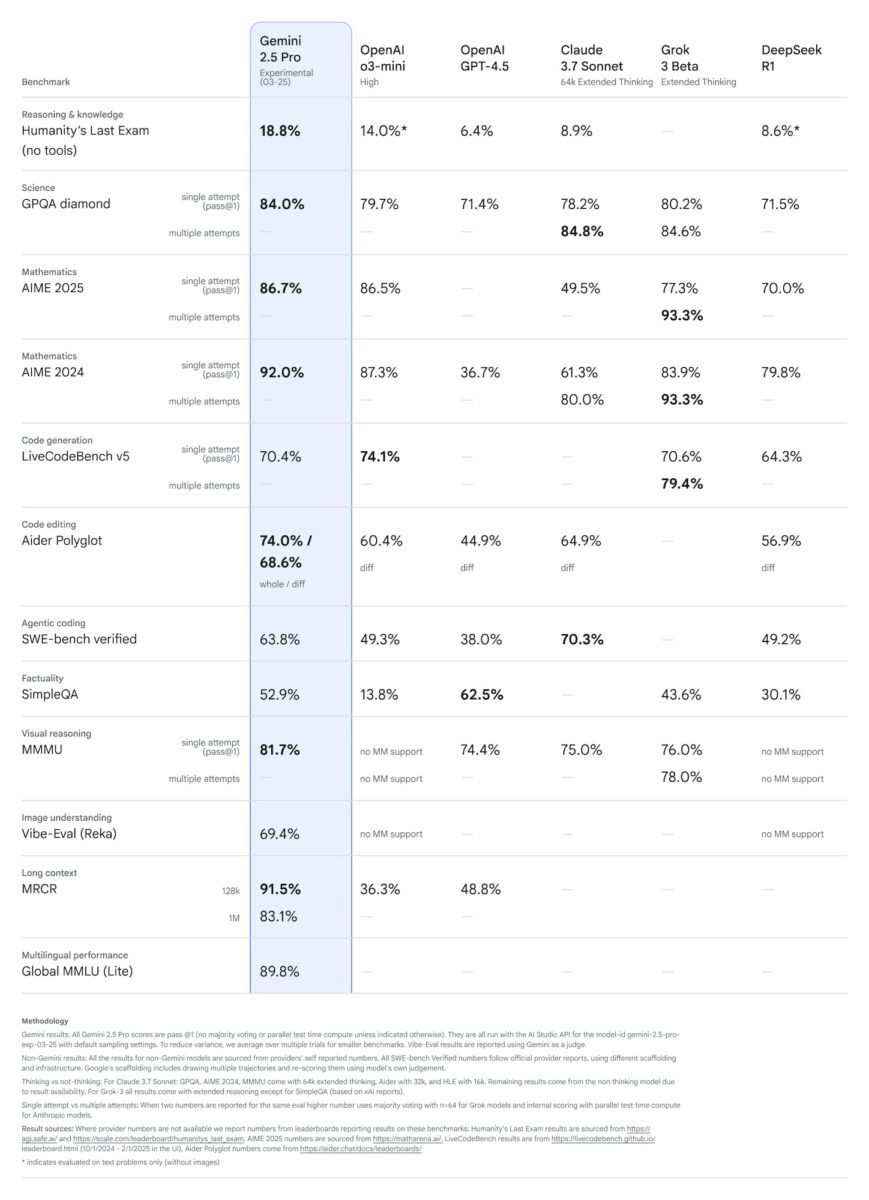Click the Aider Polyglot benchmark label

click(61, 541)
